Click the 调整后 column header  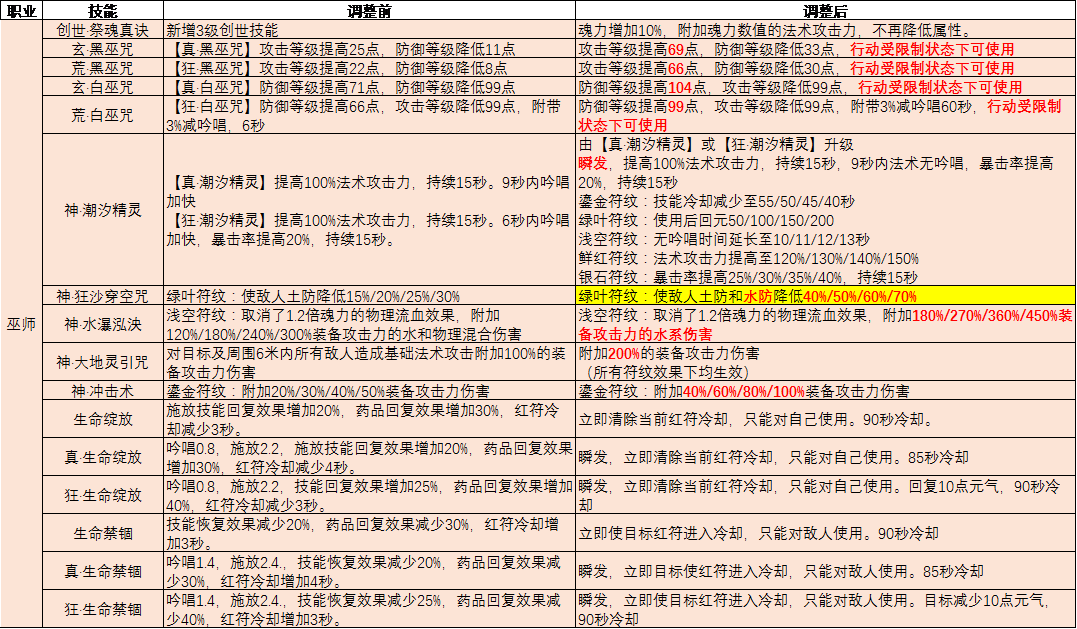[826, 10]
